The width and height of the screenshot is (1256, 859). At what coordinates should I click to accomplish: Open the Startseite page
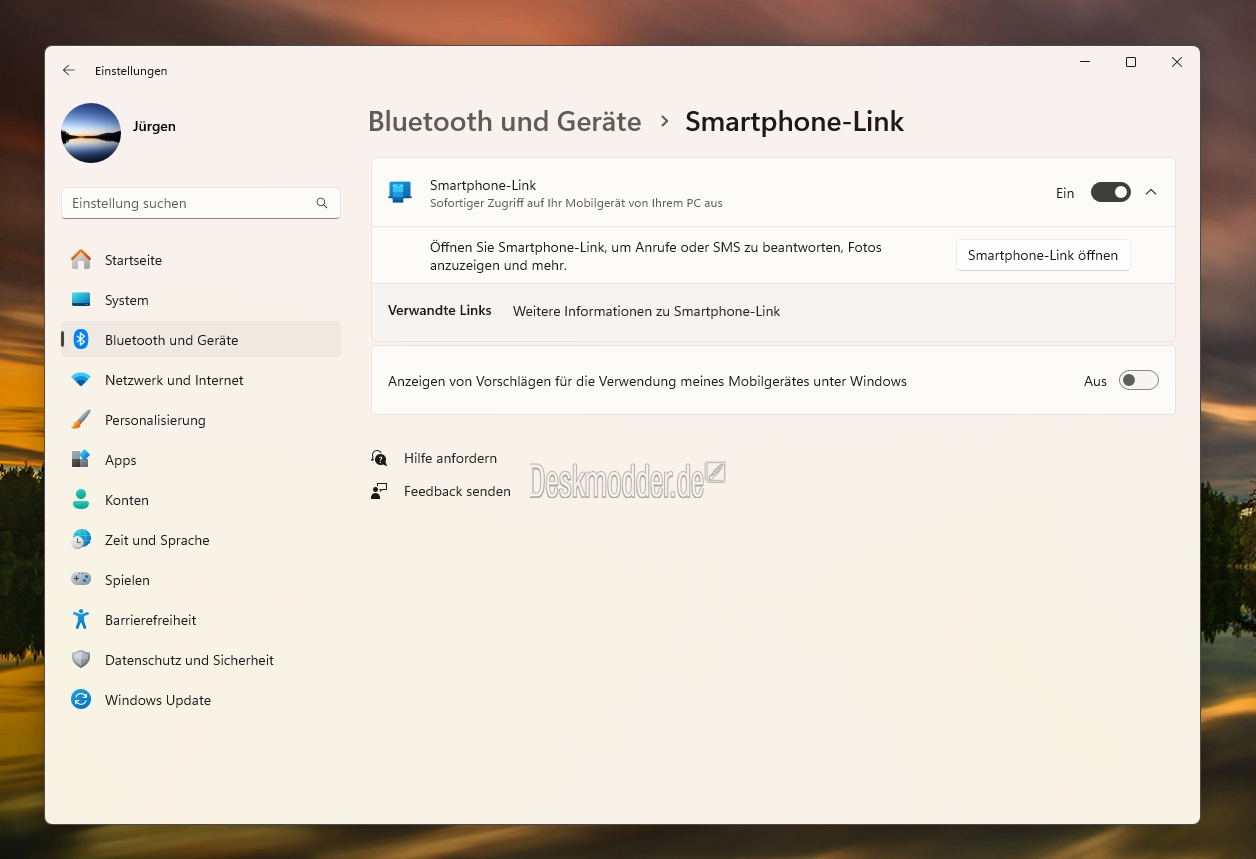coord(201,260)
